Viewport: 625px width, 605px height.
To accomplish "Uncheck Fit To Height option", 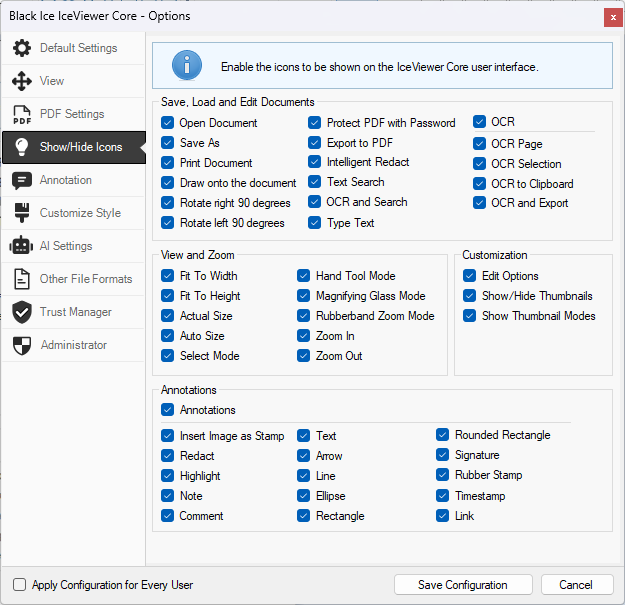I will click(167, 296).
